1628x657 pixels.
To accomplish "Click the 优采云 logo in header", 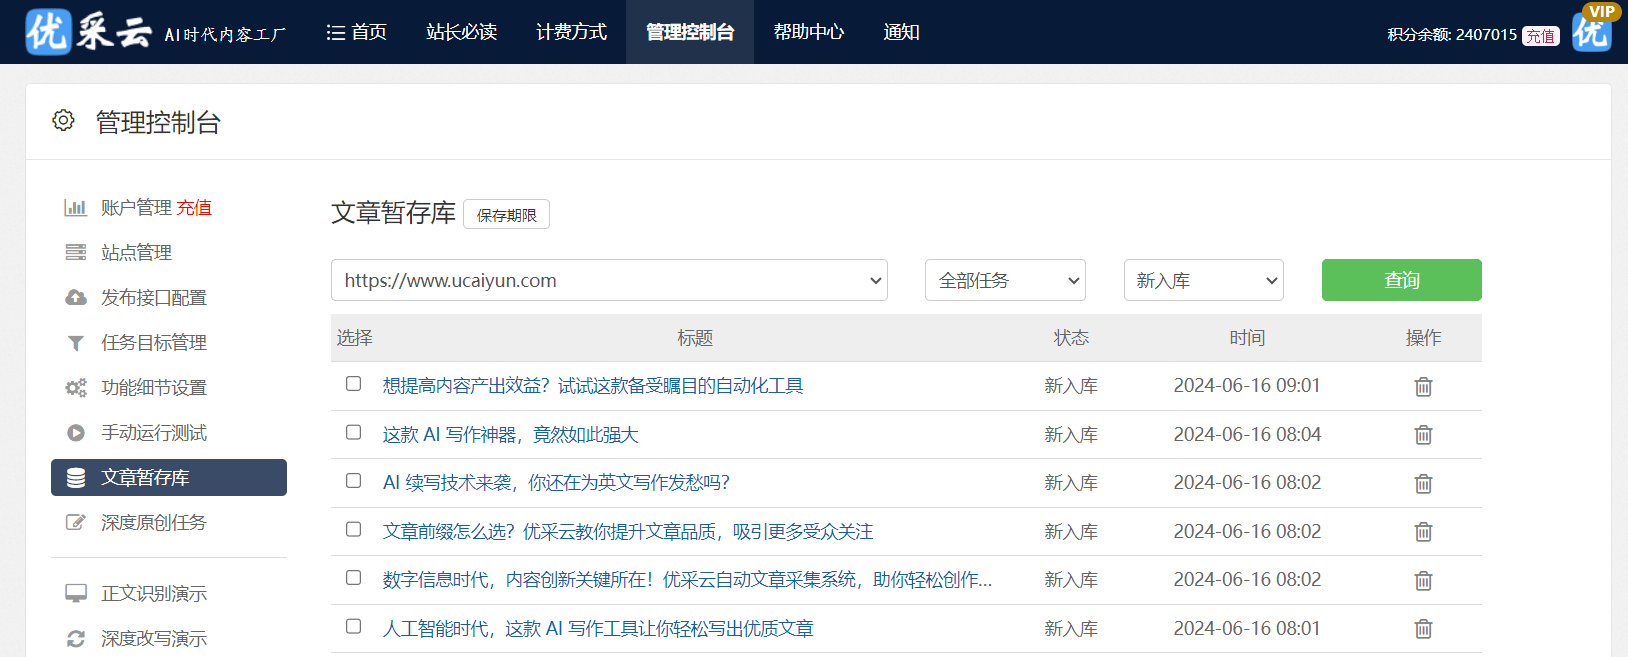I will click(89, 32).
